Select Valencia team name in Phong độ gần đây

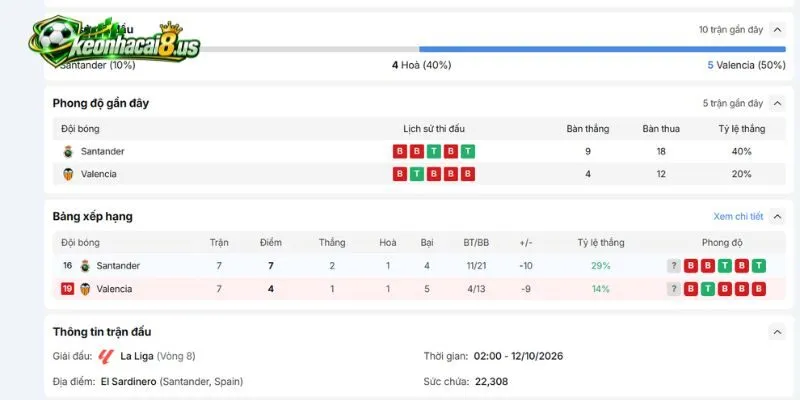coord(98,174)
